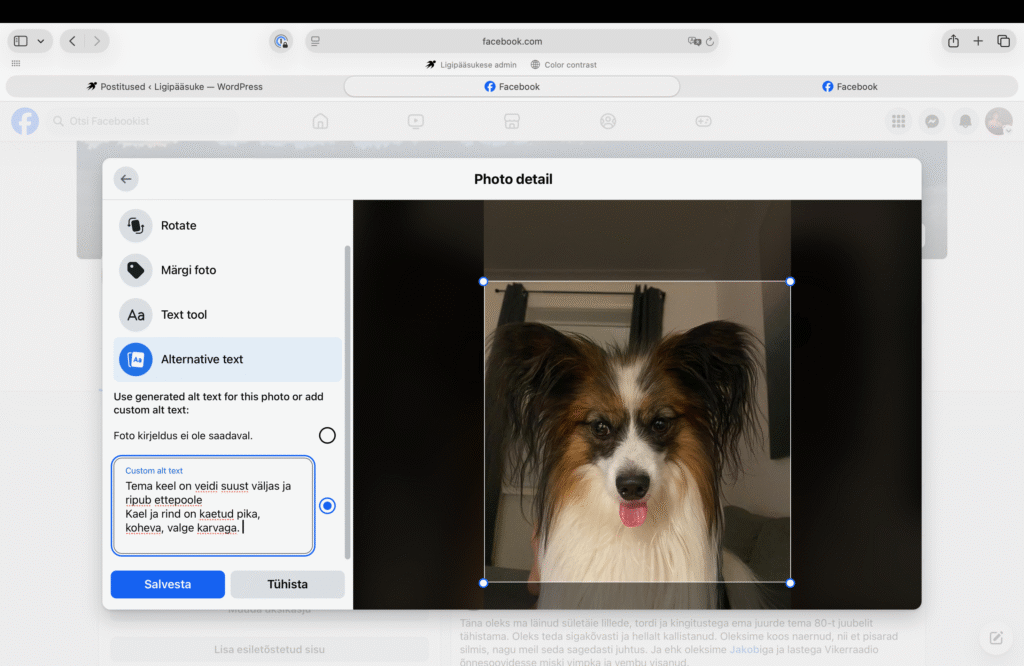Open Safari share icon

tap(953, 41)
